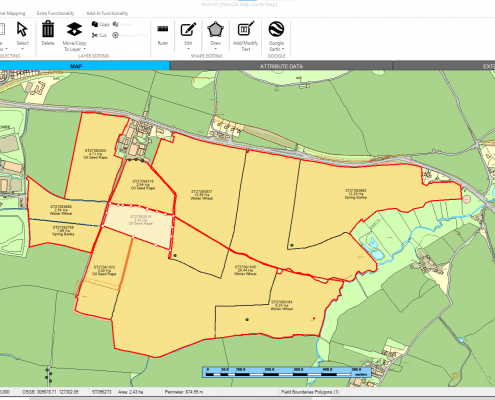The width and height of the screenshot is (495, 400).
Task: Click the Google Earth globe icon
Action: tap(276, 29)
